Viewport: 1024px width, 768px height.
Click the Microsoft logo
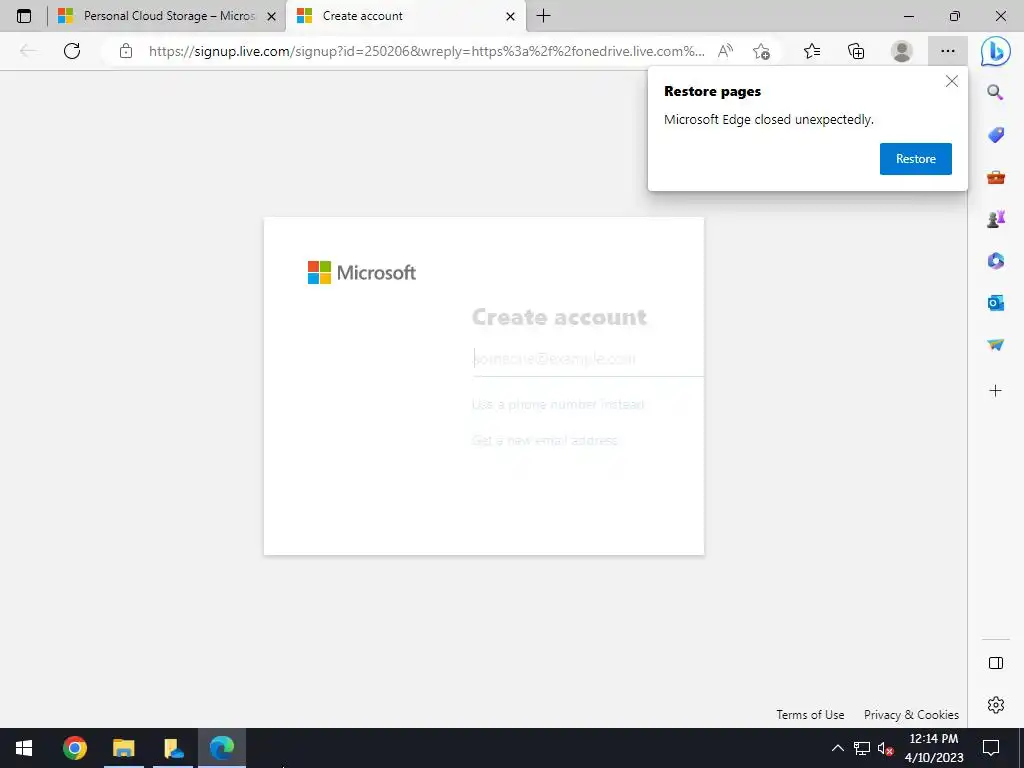[x=361, y=272]
